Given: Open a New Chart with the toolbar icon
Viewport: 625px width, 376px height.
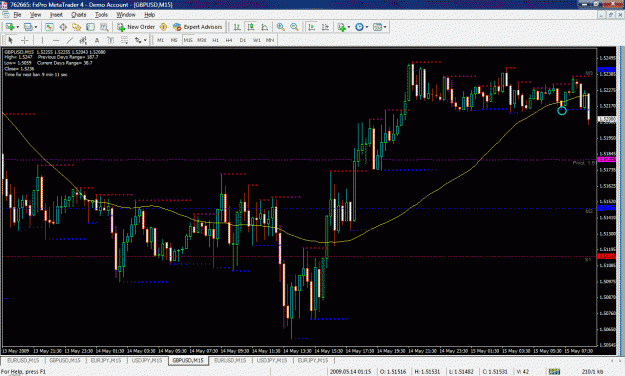Looking at the screenshot, I should (x=10, y=27).
